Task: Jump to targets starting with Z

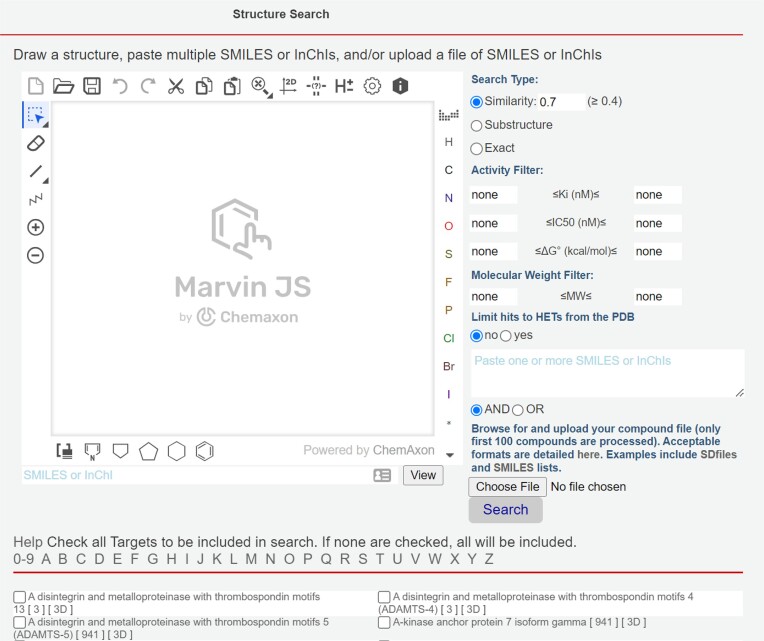Action: (489, 559)
